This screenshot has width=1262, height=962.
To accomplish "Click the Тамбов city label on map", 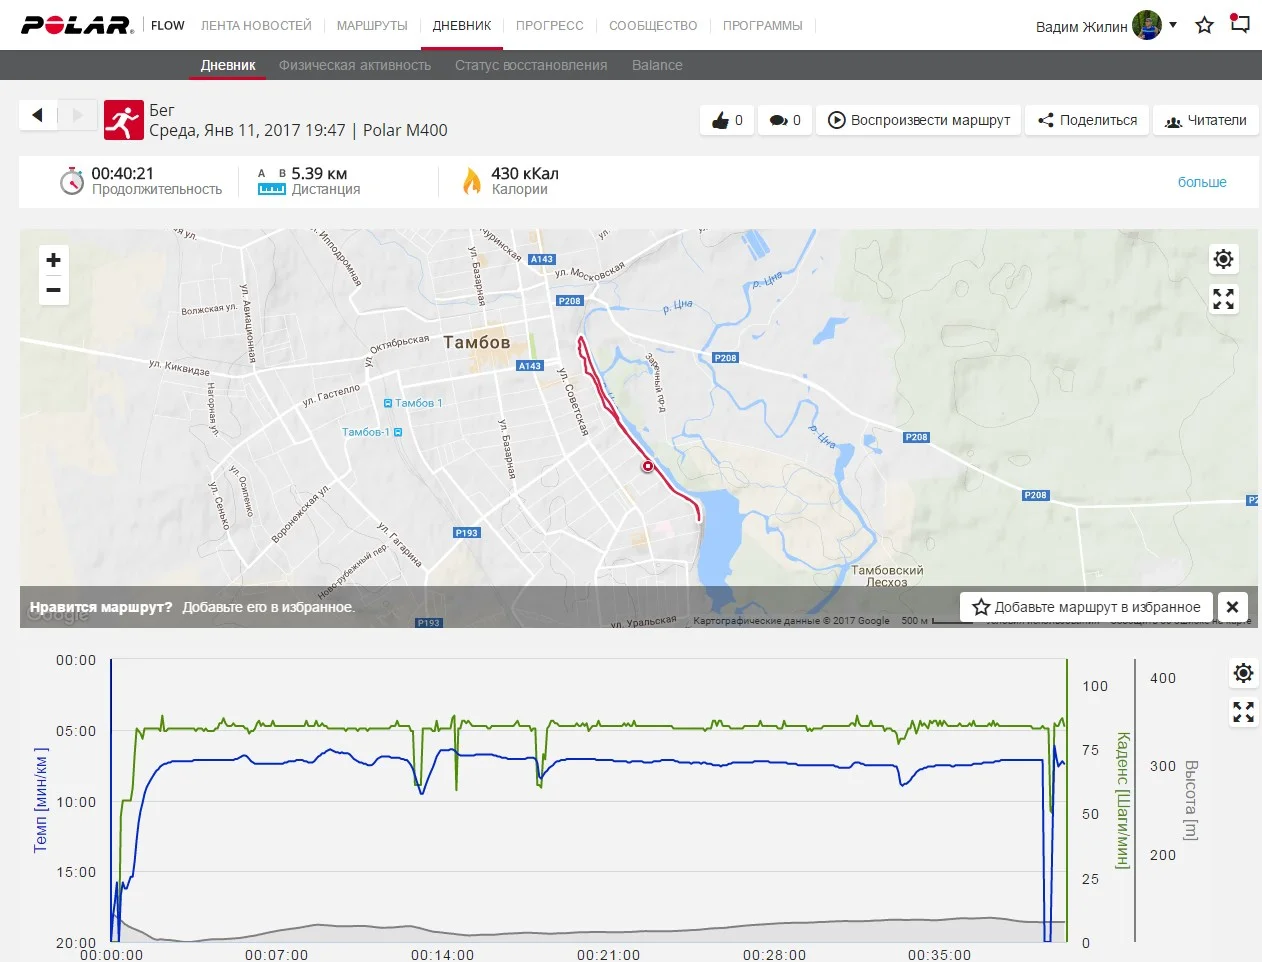I will (x=477, y=342).
